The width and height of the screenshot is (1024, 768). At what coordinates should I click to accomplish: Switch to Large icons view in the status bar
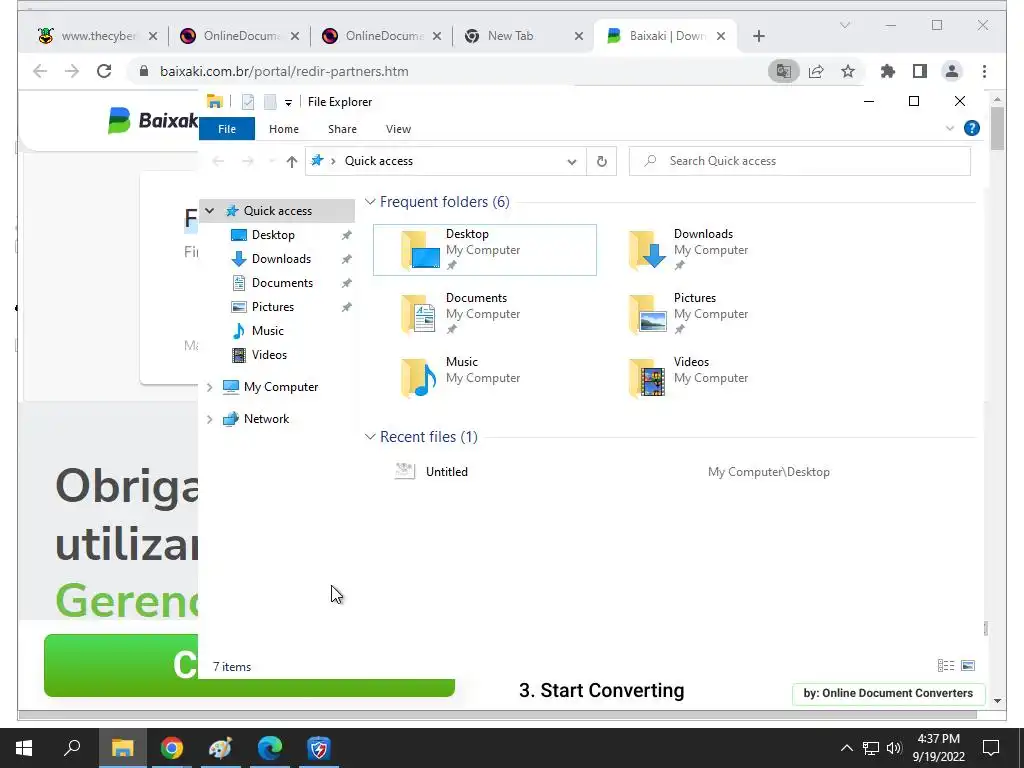point(968,665)
